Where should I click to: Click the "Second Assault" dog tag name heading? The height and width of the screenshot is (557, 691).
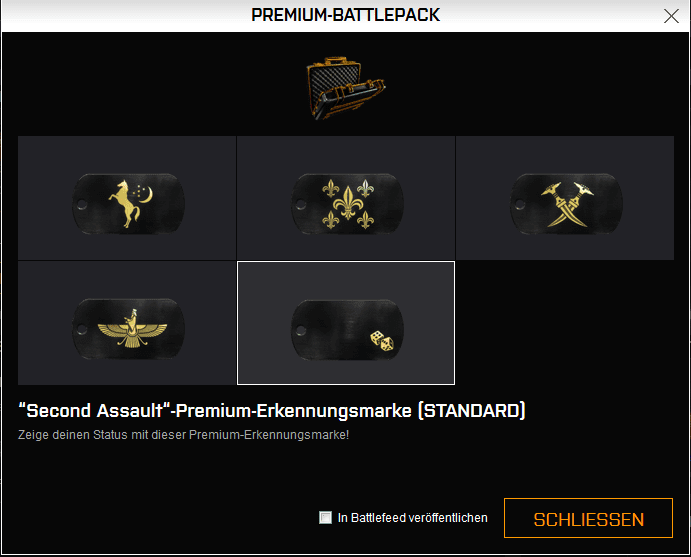click(x=272, y=411)
